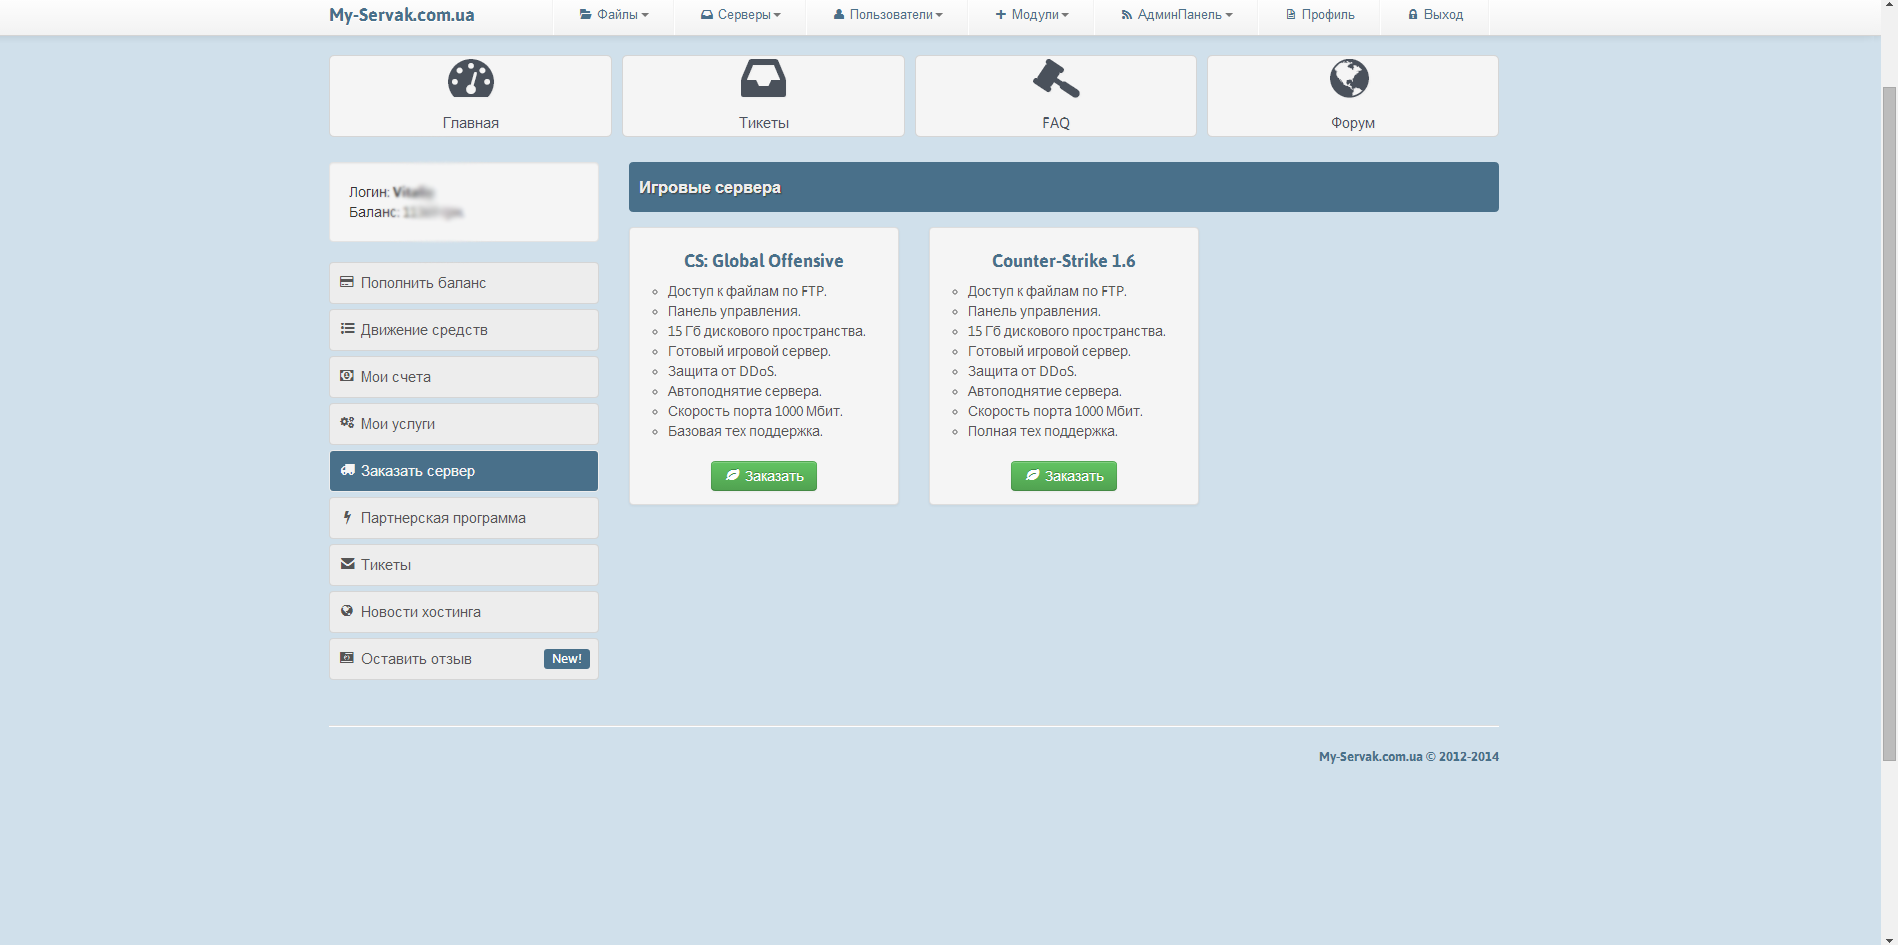Log out via Выход link

(1435, 15)
